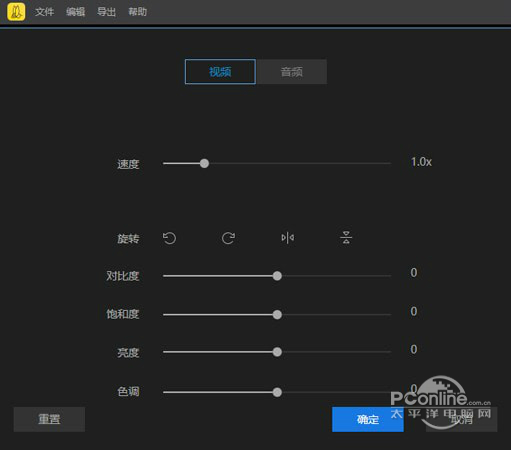The image size is (511, 450).
Task: Click the 饱和度 label
Action: click(x=123, y=314)
